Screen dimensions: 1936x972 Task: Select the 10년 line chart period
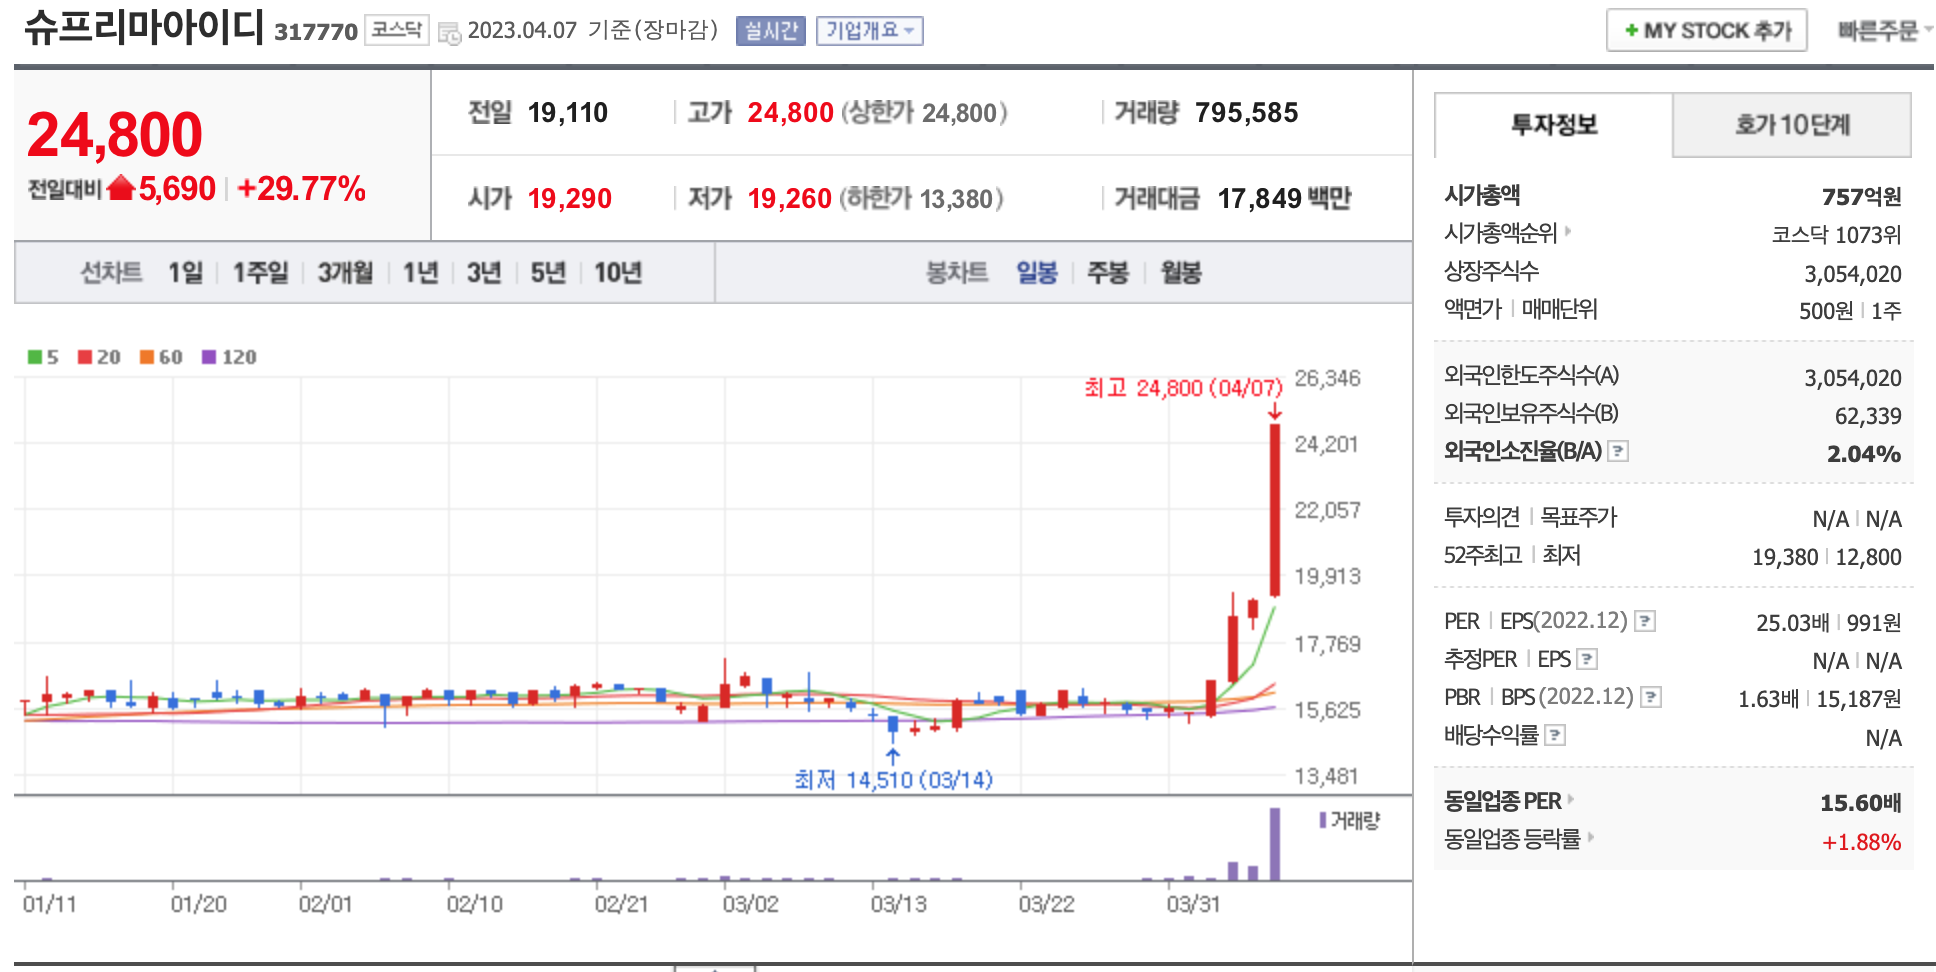(618, 272)
